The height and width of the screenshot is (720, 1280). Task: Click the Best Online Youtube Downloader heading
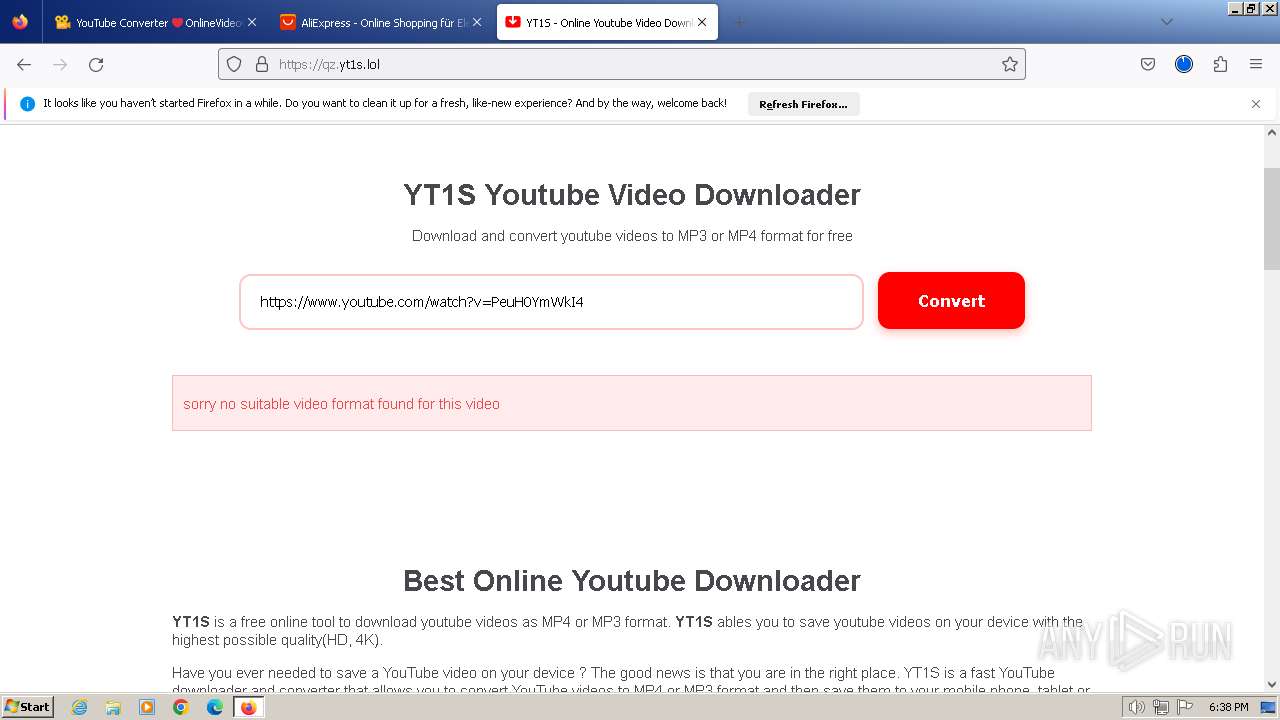(x=632, y=581)
